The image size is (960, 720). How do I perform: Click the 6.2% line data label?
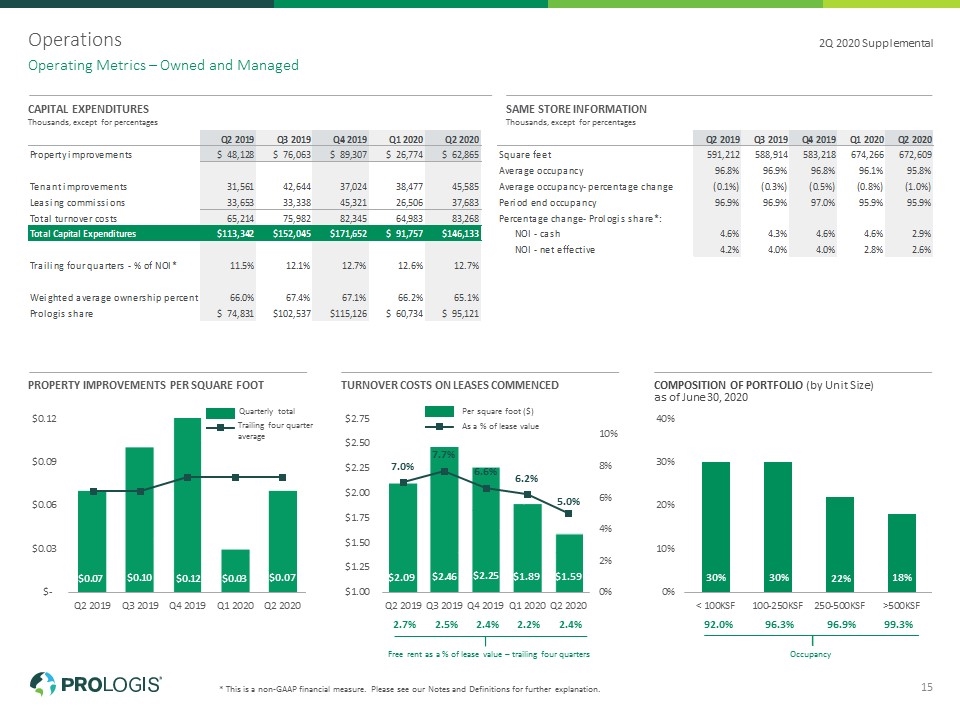pos(527,478)
